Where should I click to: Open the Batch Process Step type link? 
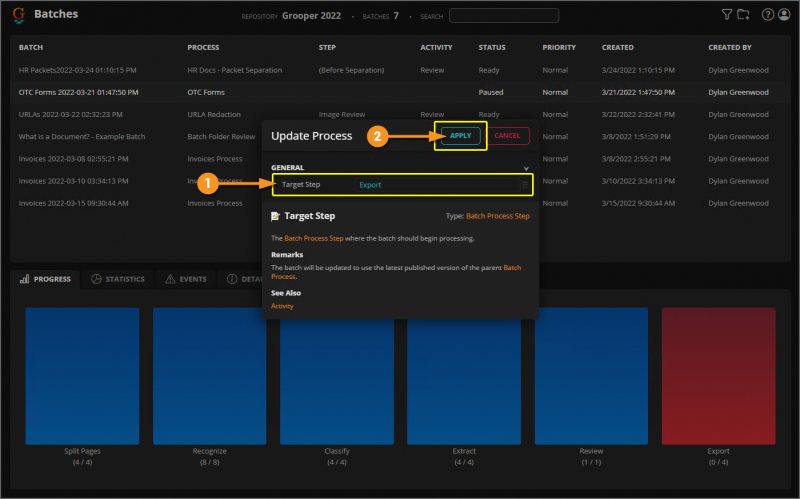[x=498, y=216]
